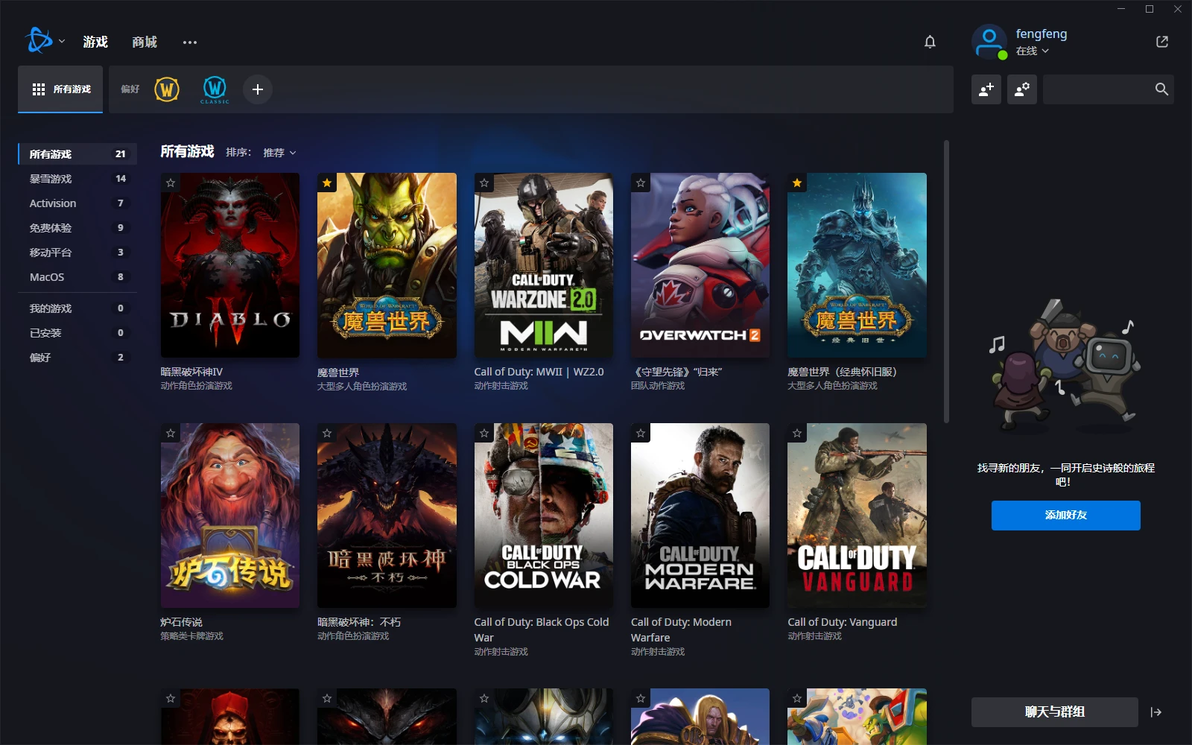The height and width of the screenshot is (745, 1192).
Task: Click the Battle.net logo icon
Action: (x=39, y=41)
